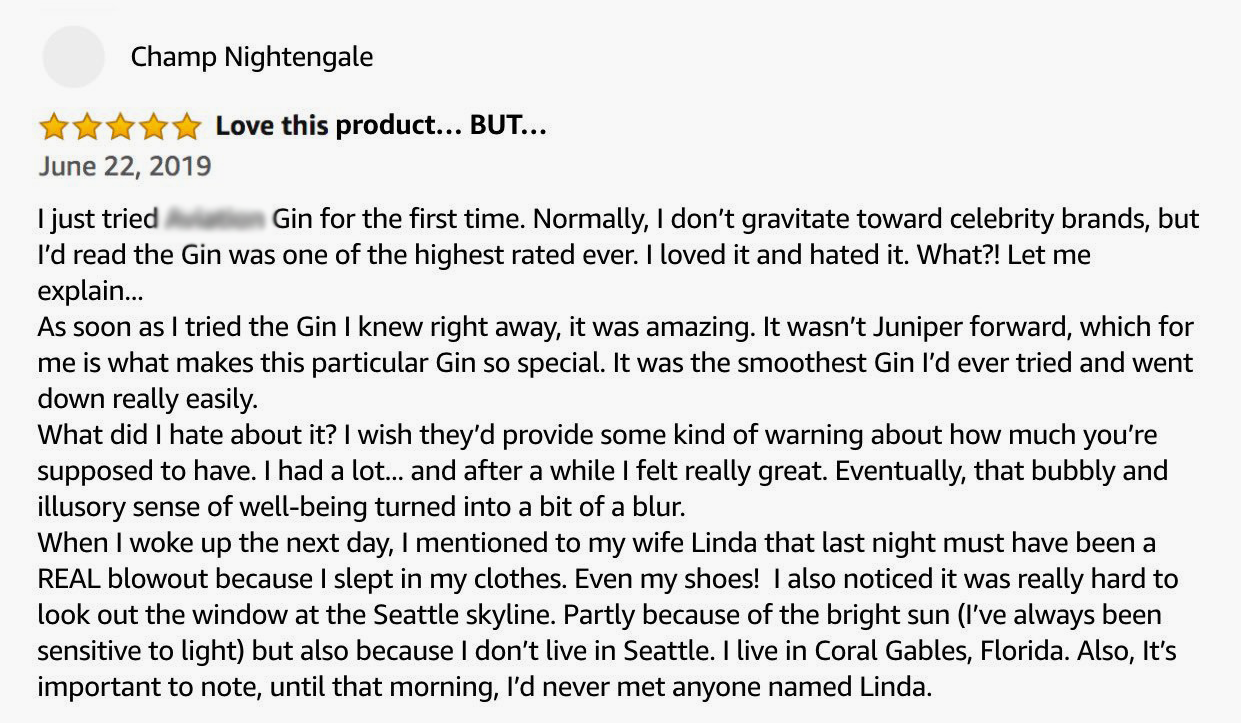Click the fifth gold rating star
Viewport: 1241px width, 723px height.
pos(187,128)
